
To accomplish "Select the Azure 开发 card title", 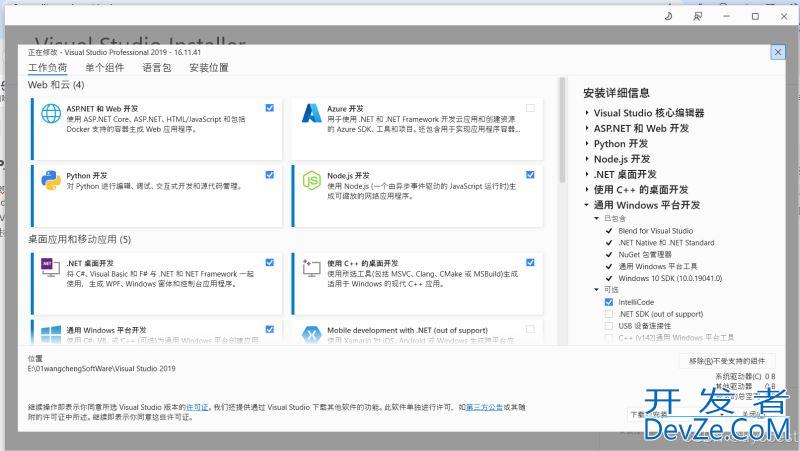I will click(345, 109).
